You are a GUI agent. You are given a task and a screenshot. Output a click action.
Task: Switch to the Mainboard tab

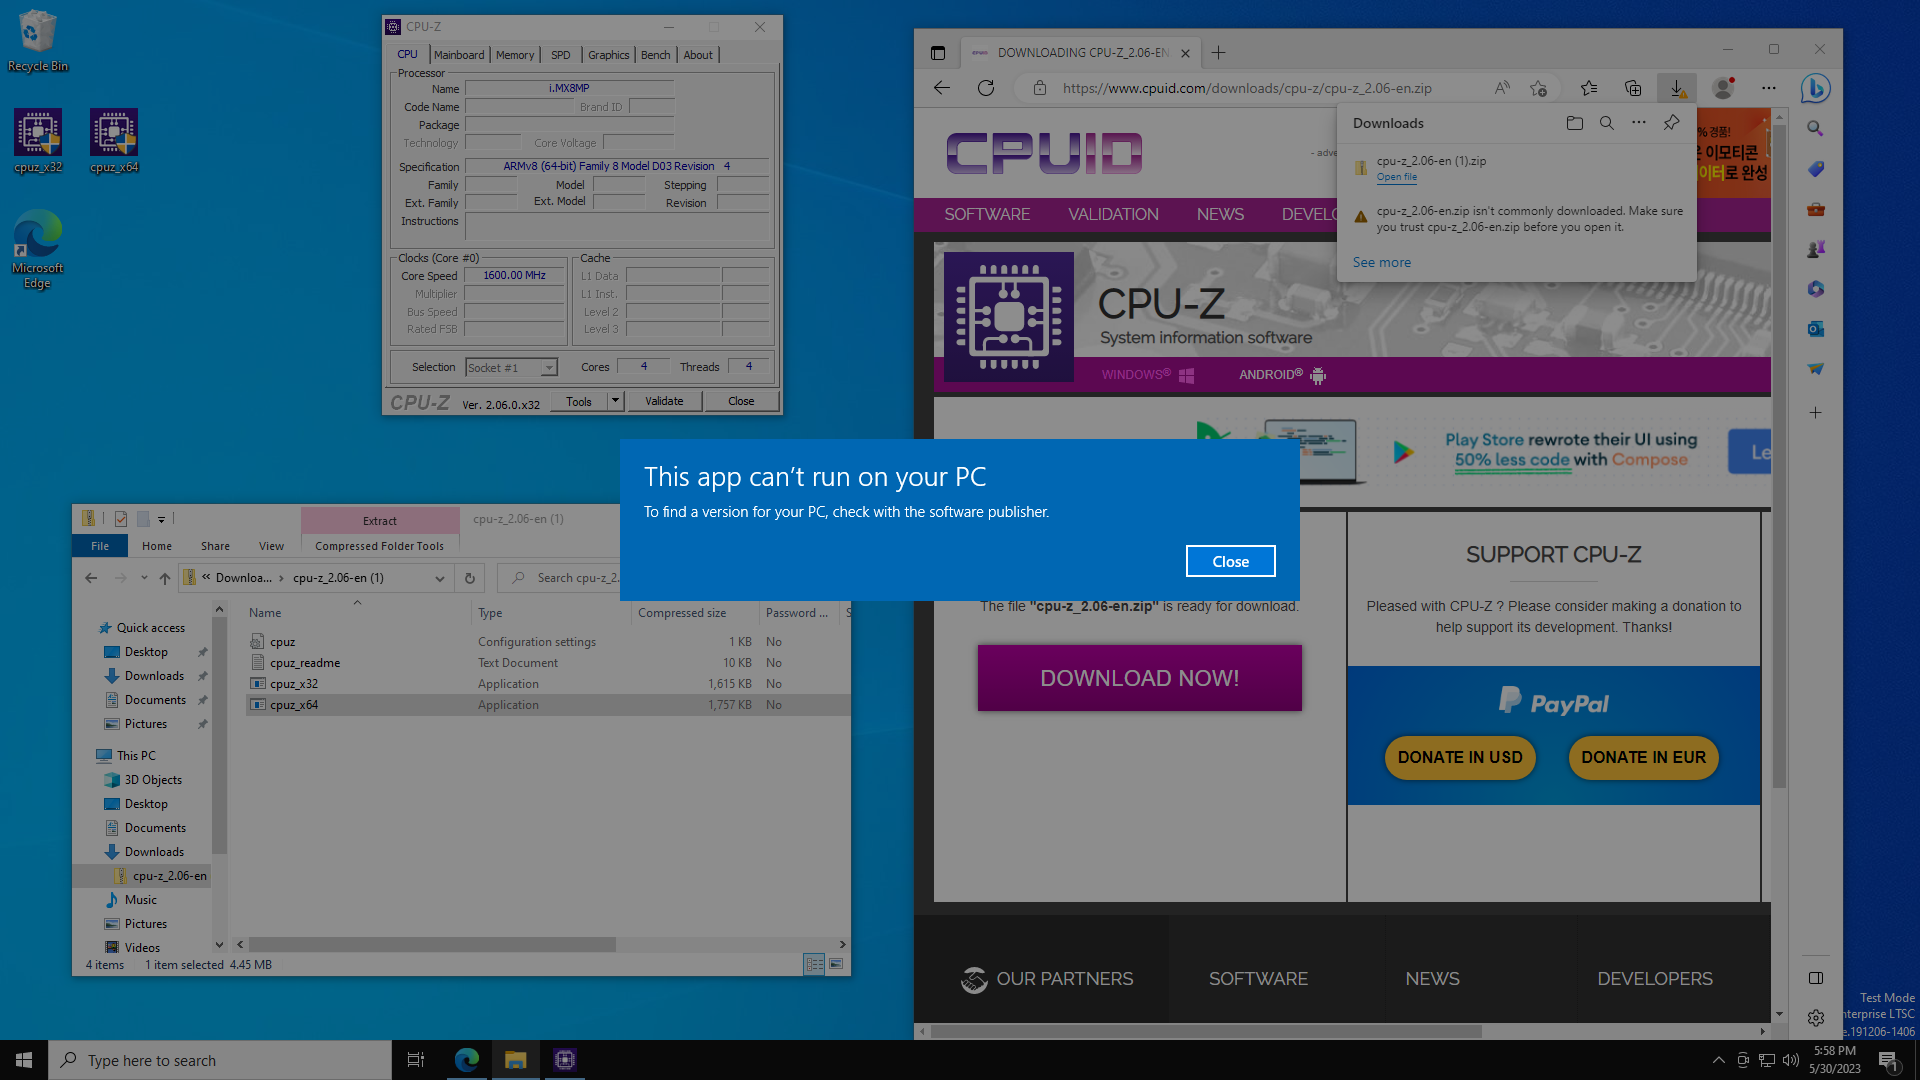click(x=459, y=55)
